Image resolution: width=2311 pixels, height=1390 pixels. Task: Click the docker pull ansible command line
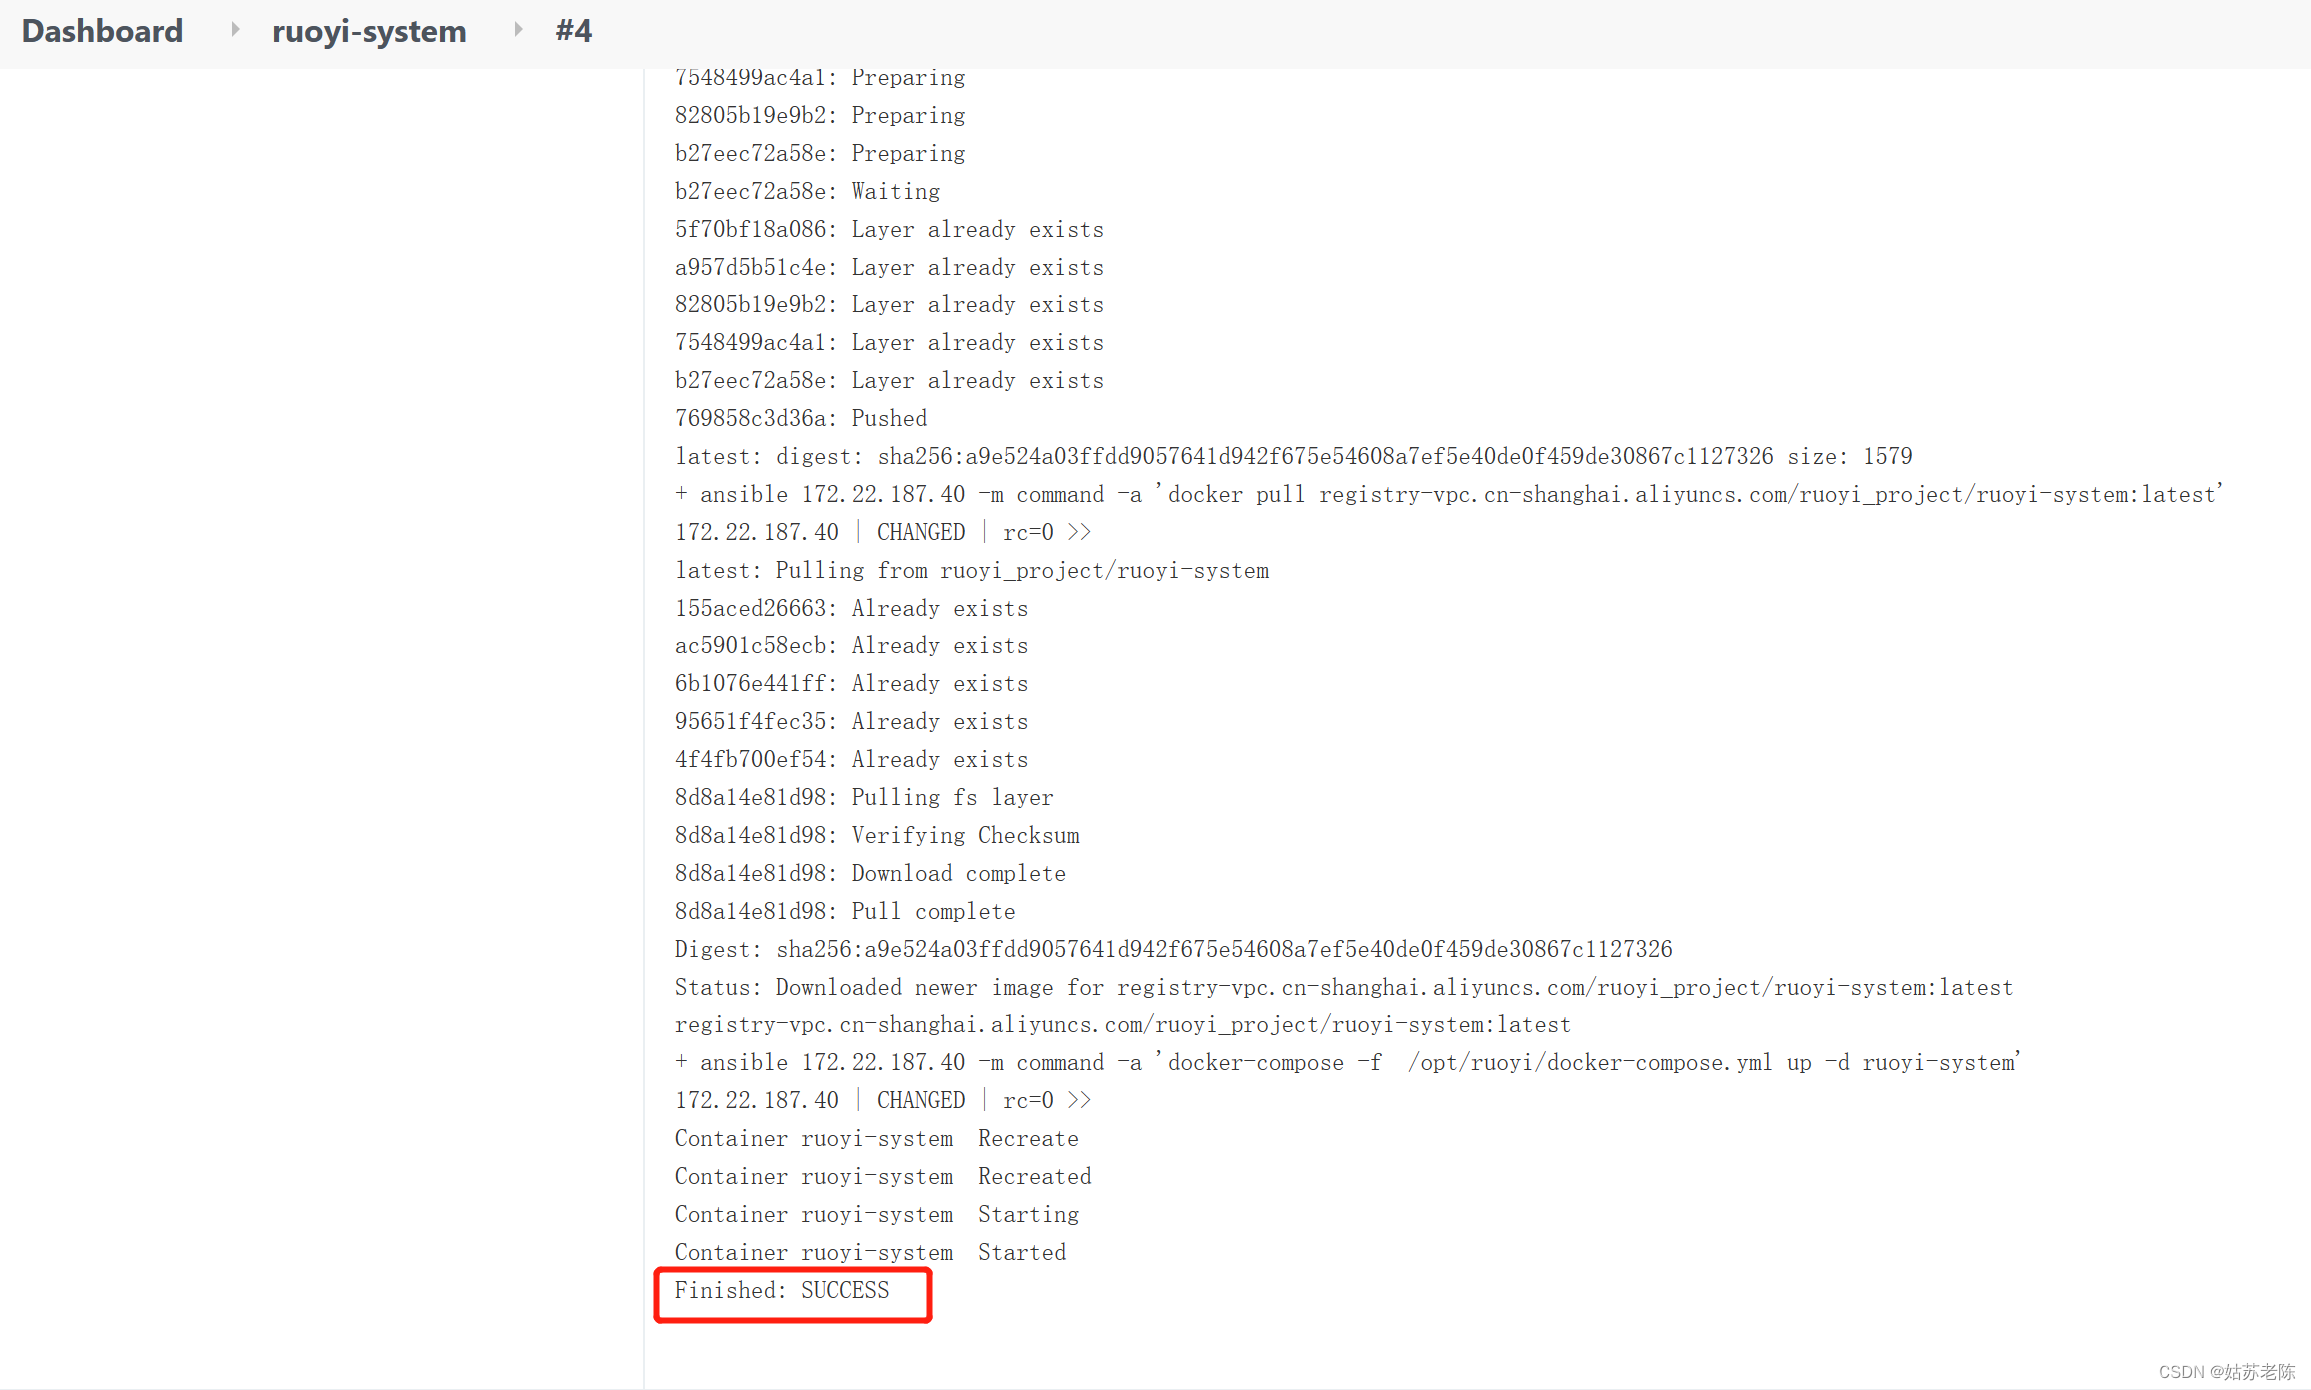(x=1449, y=494)
